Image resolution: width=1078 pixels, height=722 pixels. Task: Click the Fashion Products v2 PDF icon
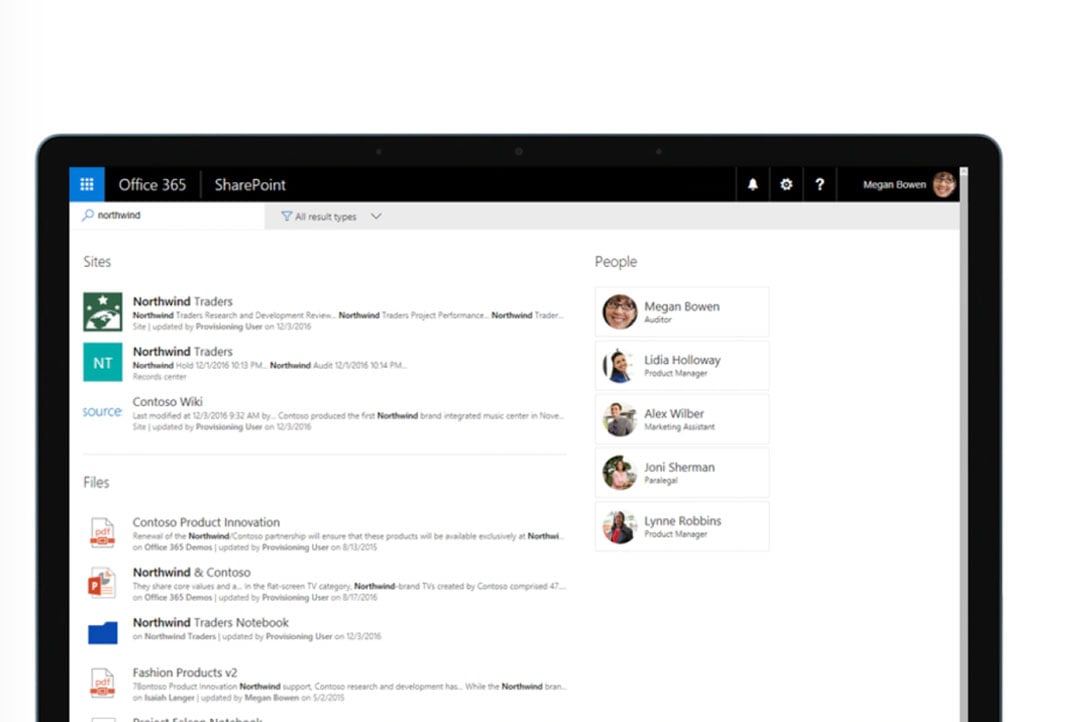tap(102, 683)
